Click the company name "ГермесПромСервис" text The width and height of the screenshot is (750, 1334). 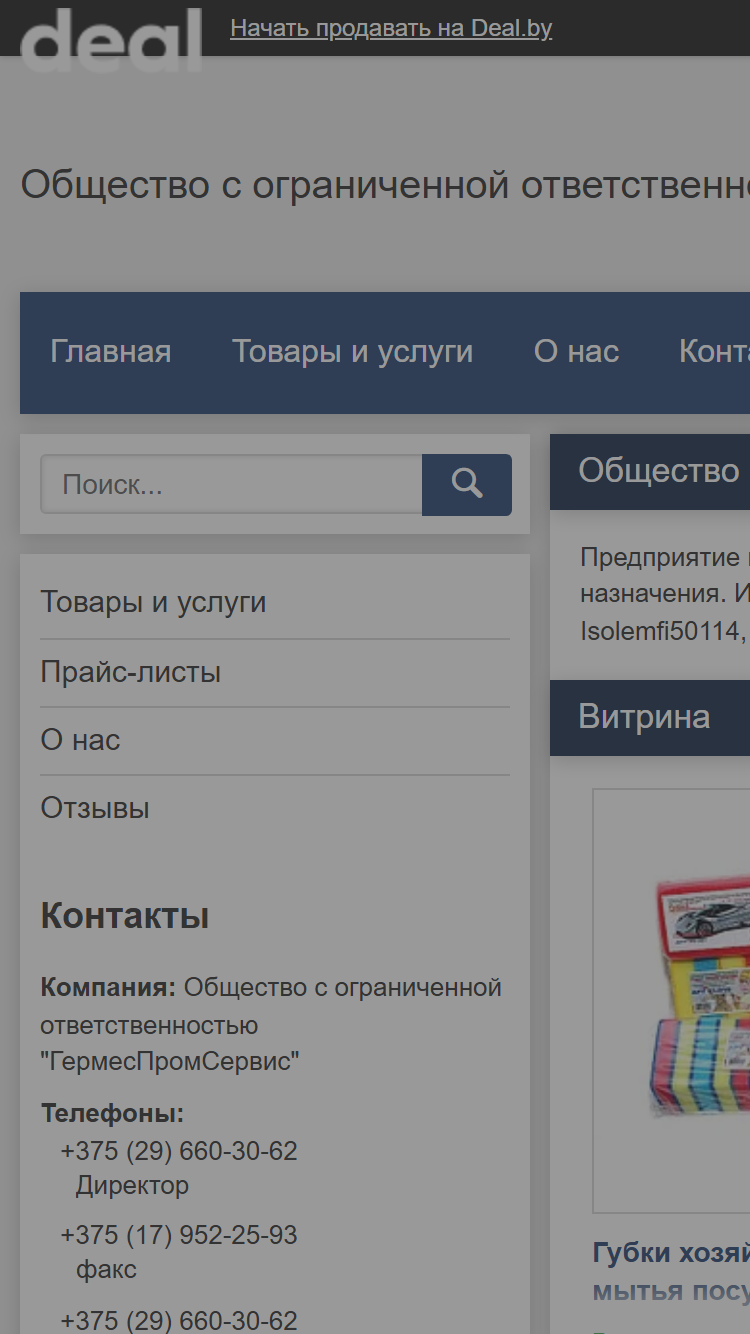point(170,1061)
